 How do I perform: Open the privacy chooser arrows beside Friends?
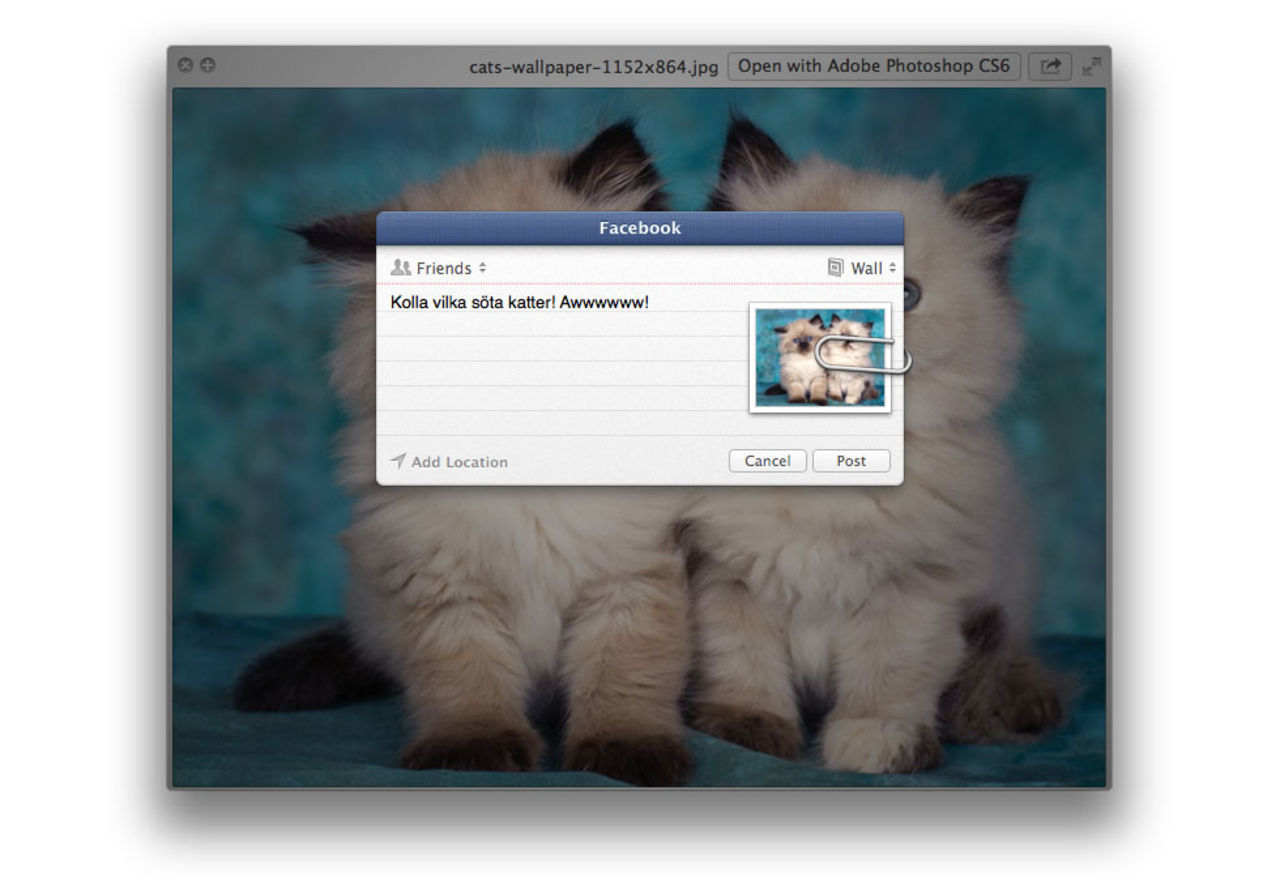[482, 267]
